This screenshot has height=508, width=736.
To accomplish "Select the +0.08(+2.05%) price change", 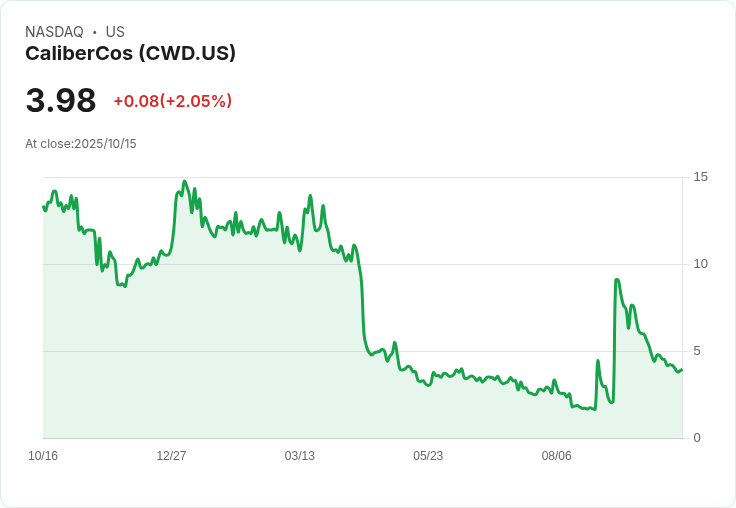I will [x=172, y=101].
